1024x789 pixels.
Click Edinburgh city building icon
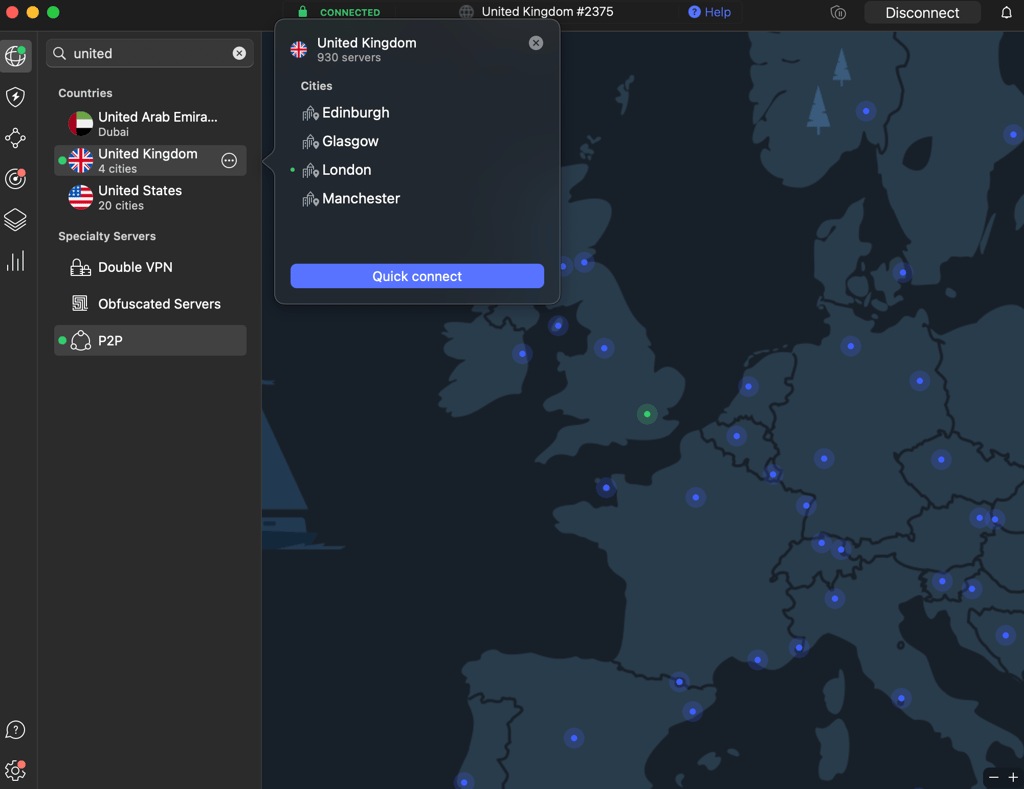(310, 114)
